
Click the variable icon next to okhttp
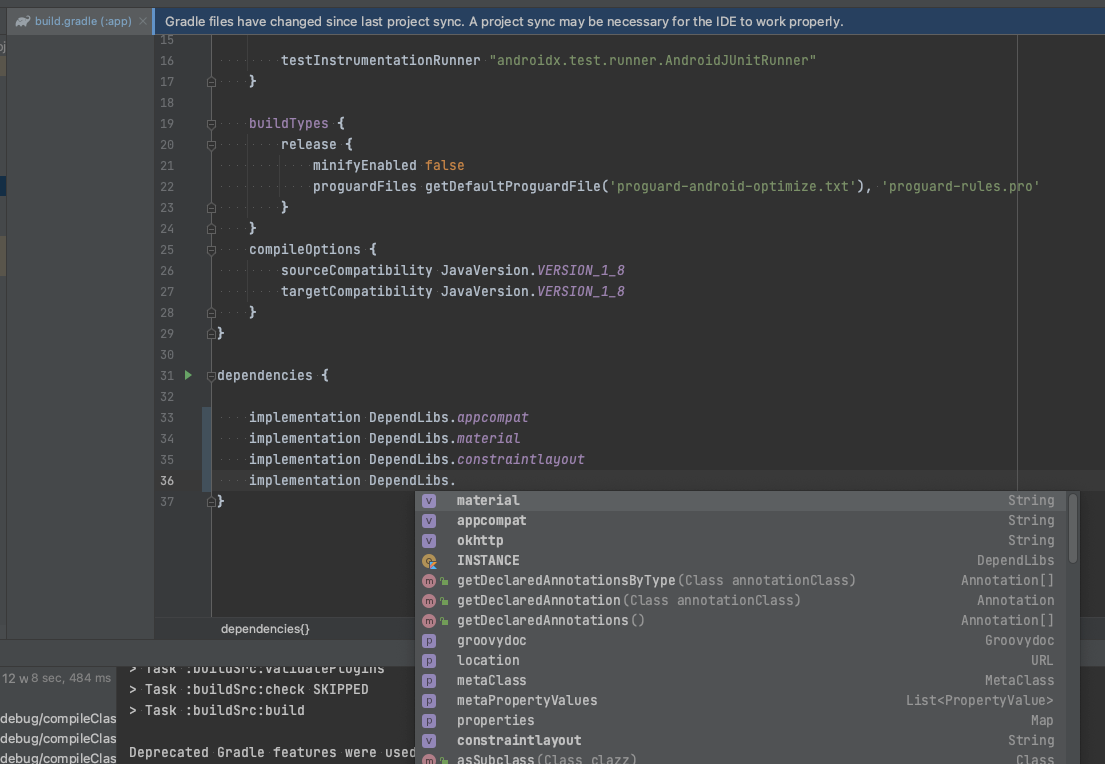[429, 540]
